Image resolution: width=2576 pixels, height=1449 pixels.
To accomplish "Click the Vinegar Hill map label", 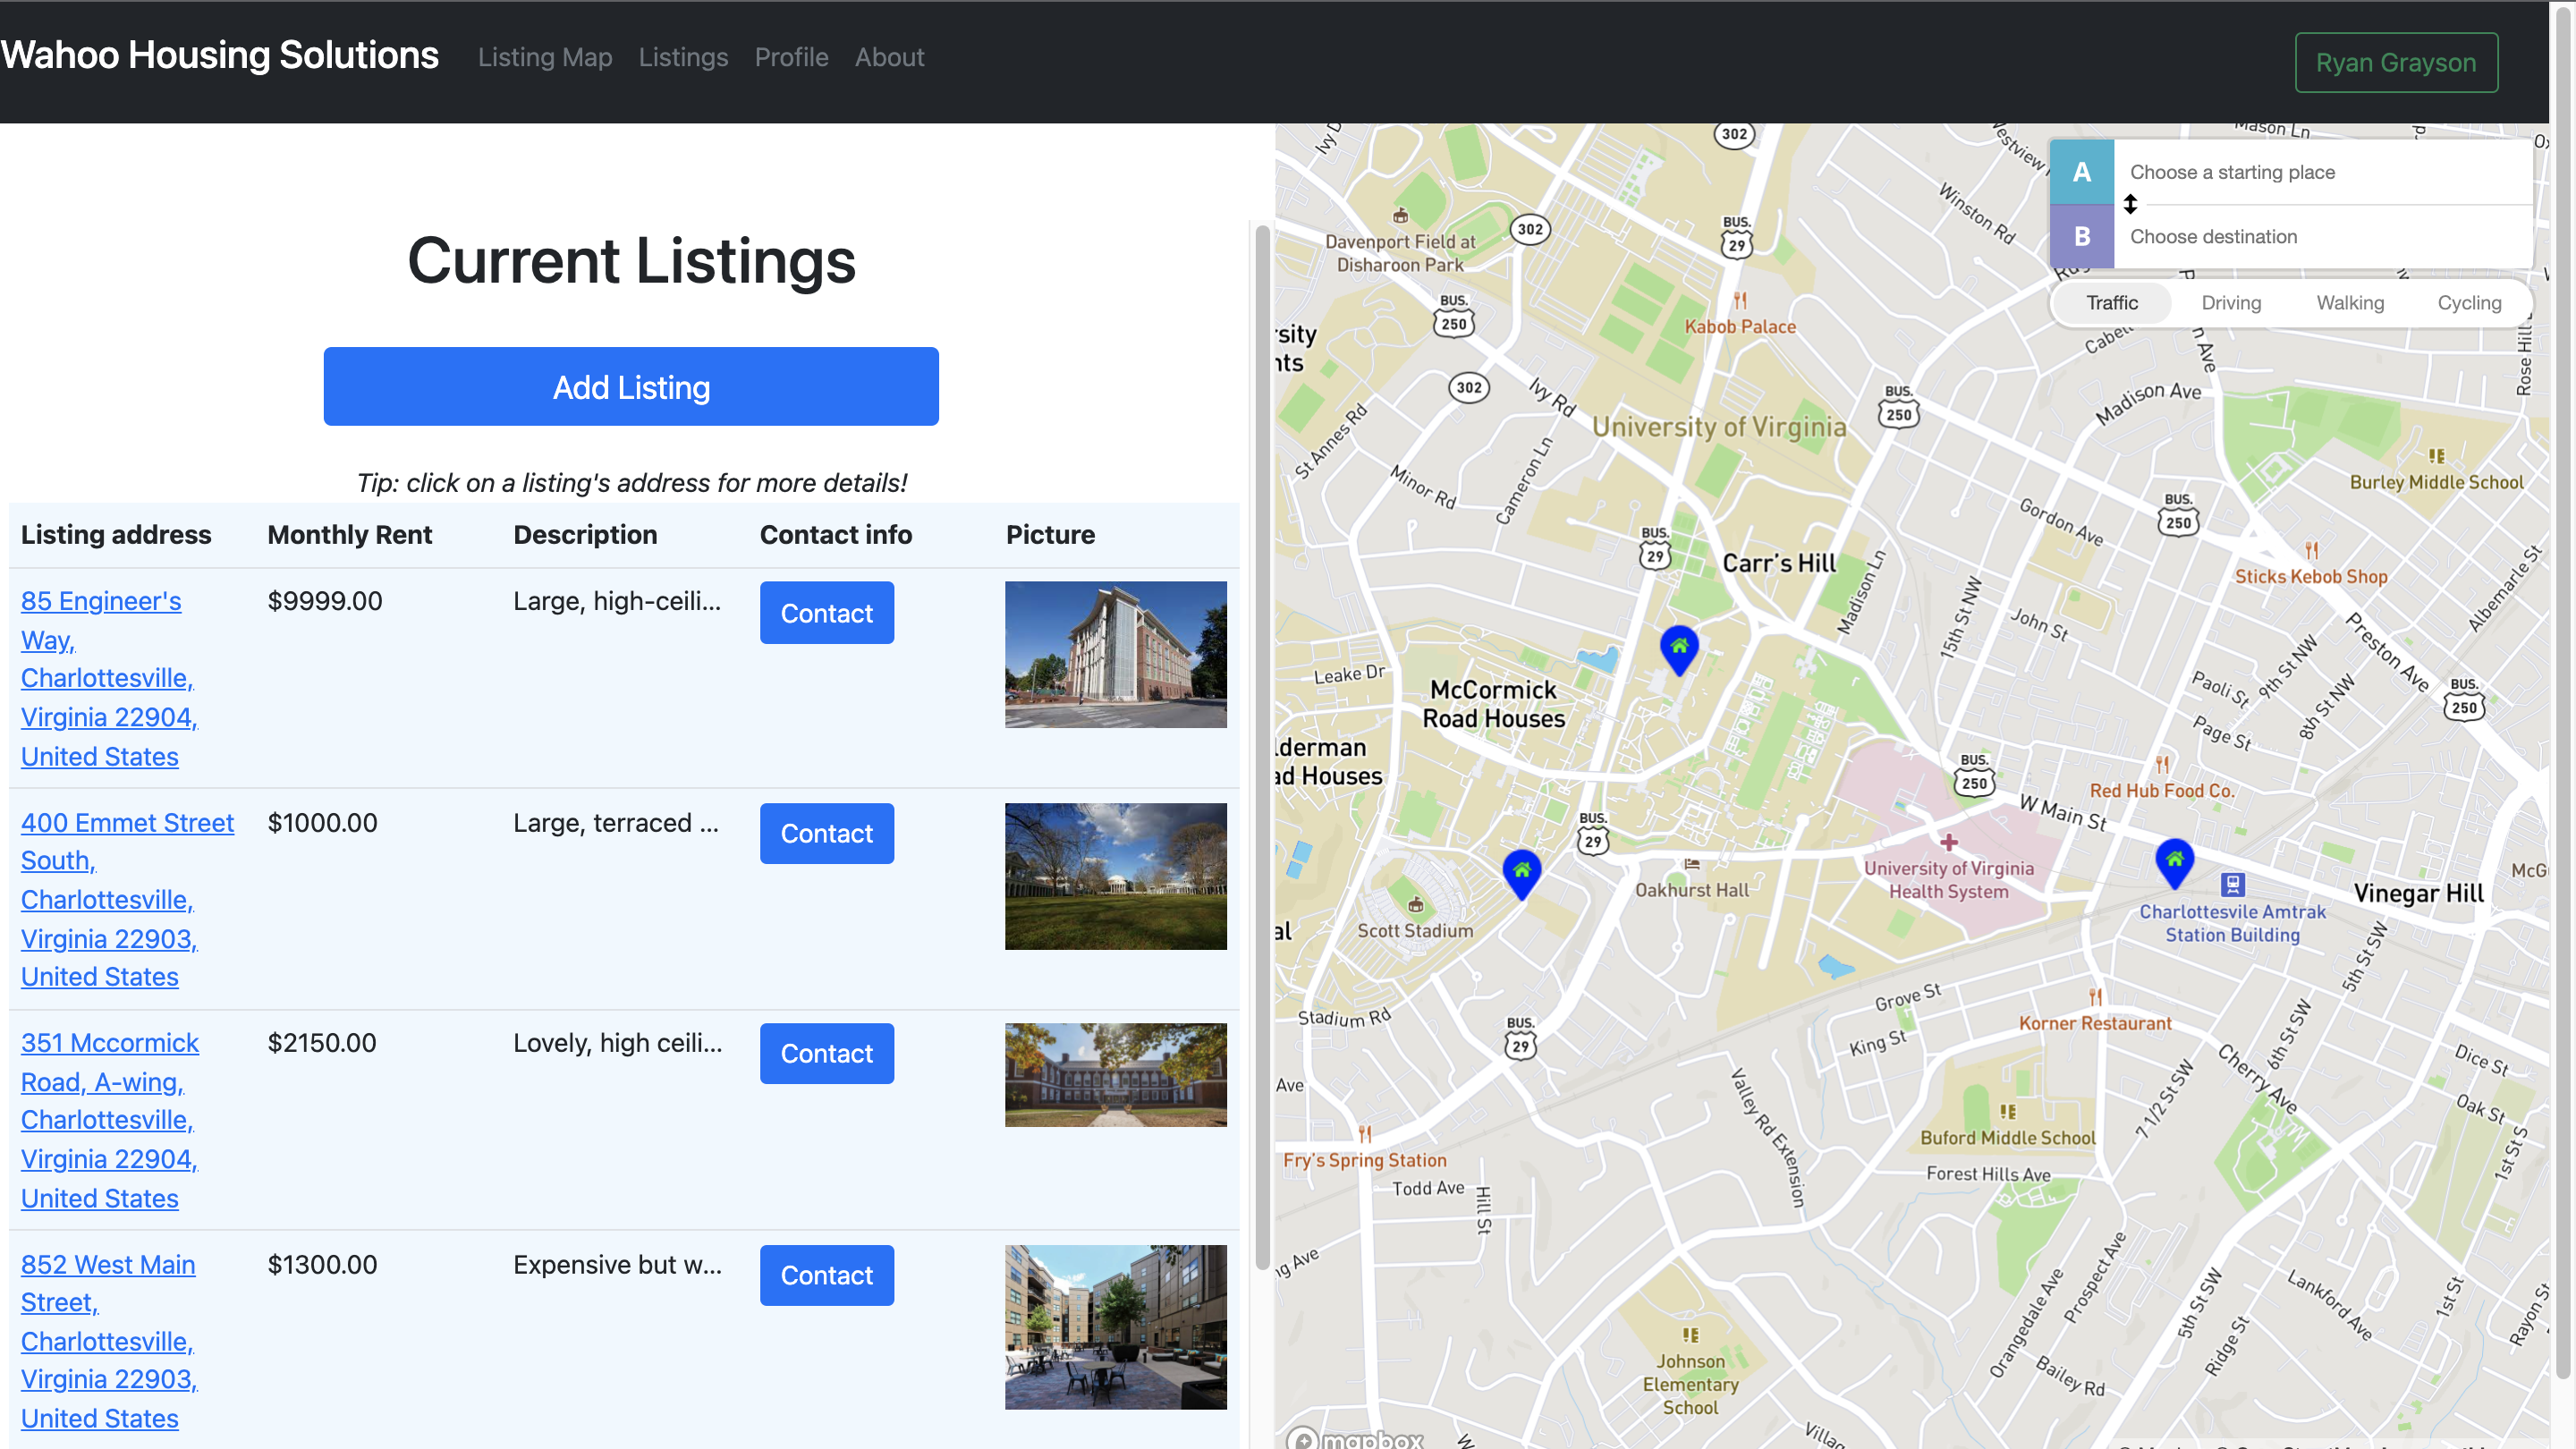I will 2418,894.
